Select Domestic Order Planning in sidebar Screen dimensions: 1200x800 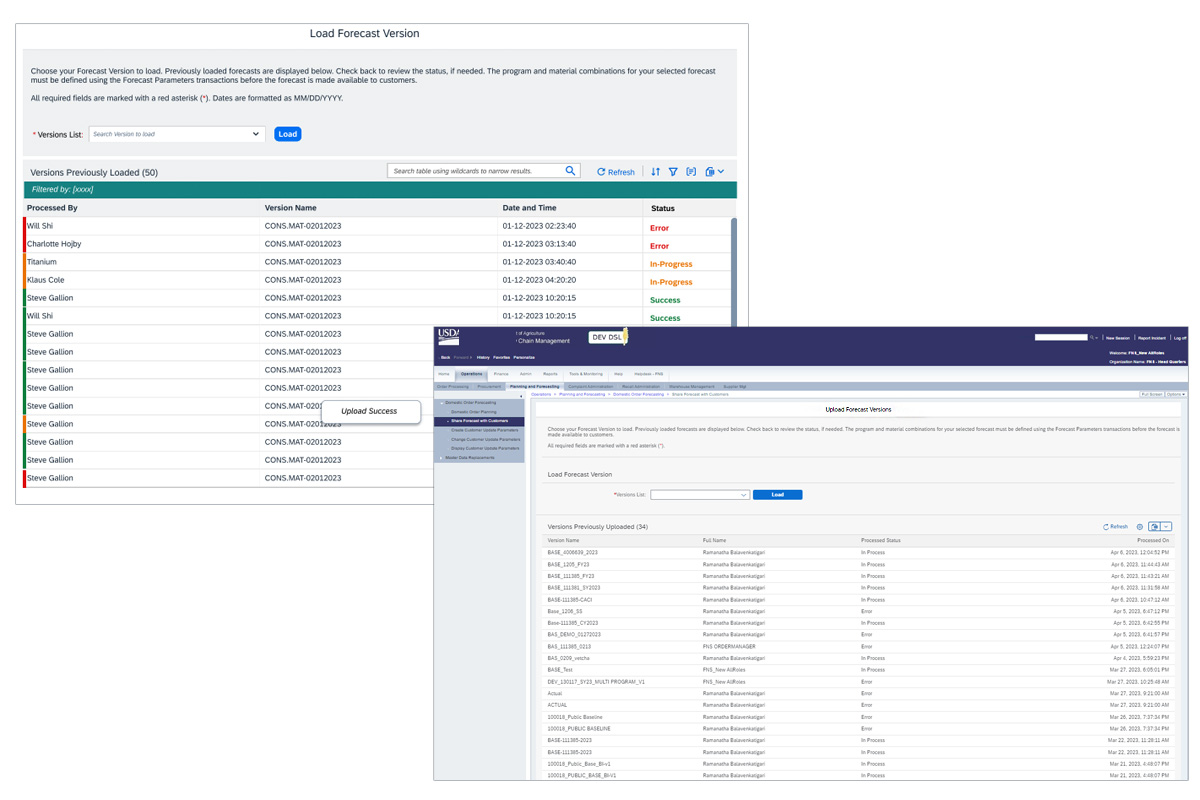coord(473,411)
